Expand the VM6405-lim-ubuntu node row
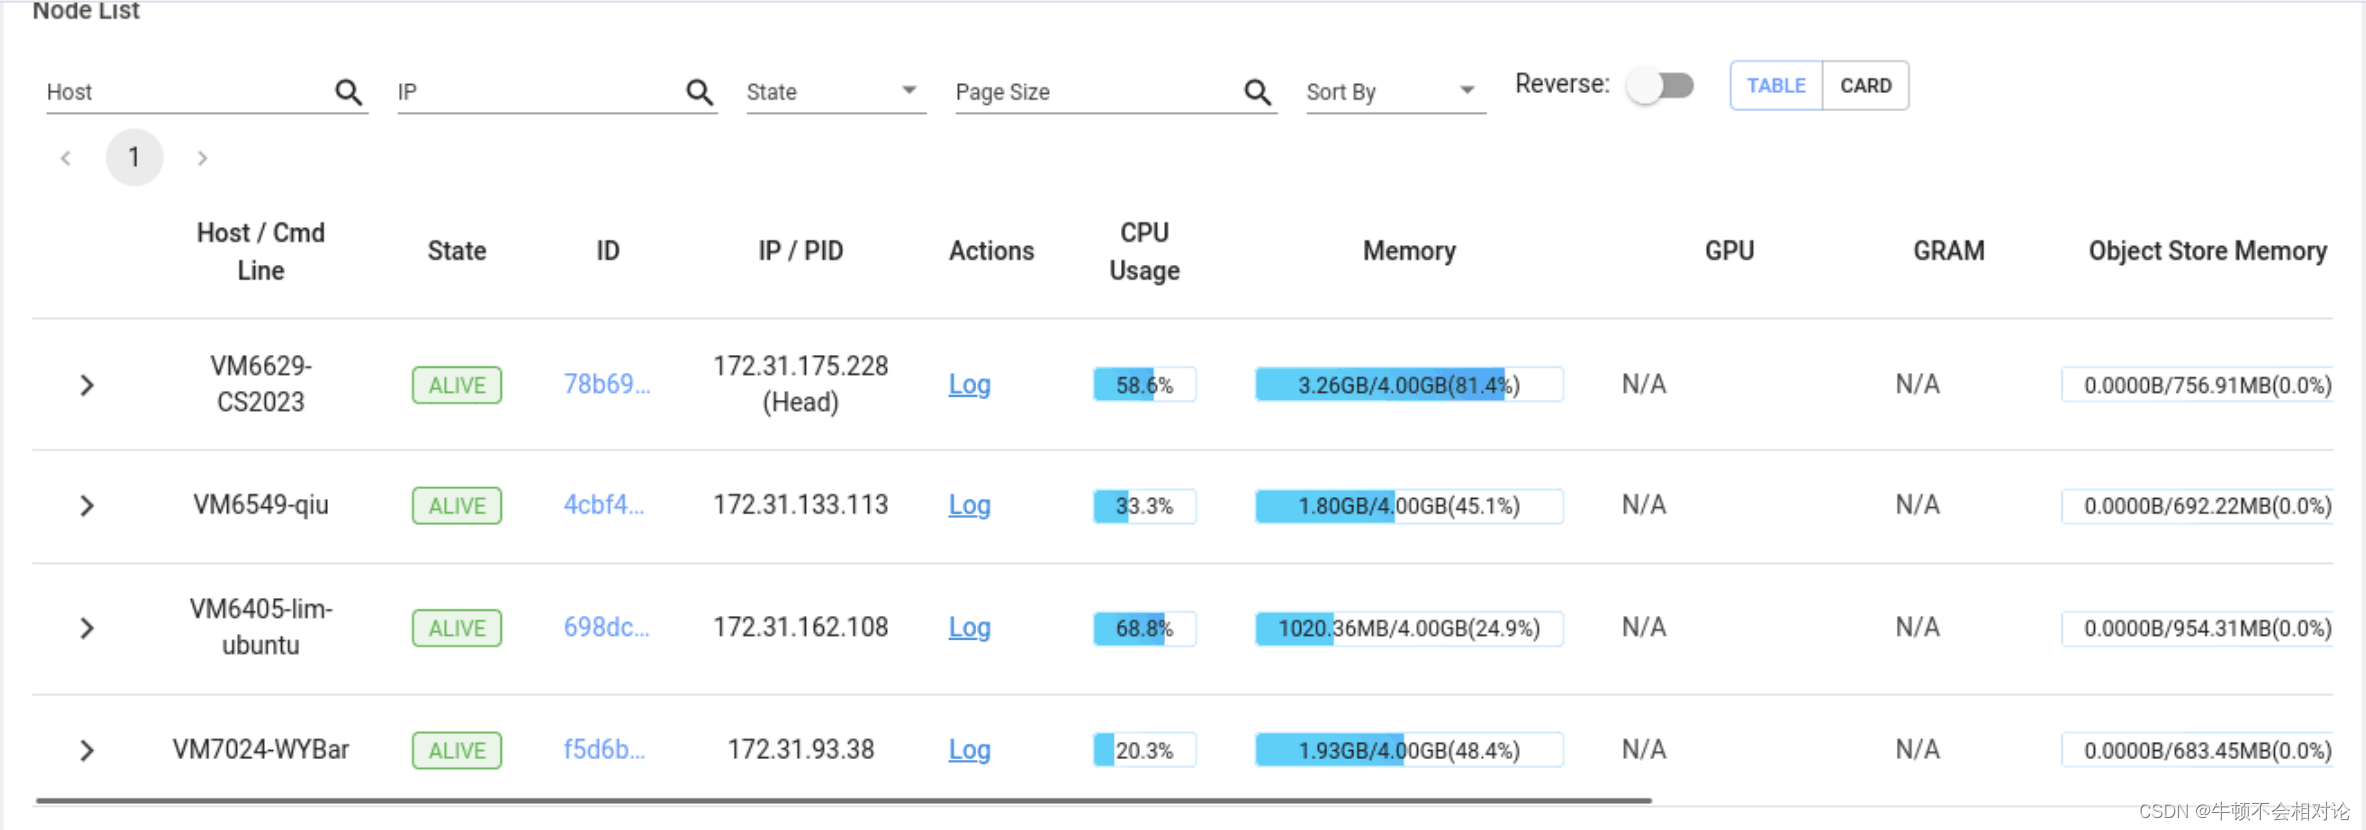This screenshot has width=2366, height=830. pyautogui.click(x=87, y=628)
